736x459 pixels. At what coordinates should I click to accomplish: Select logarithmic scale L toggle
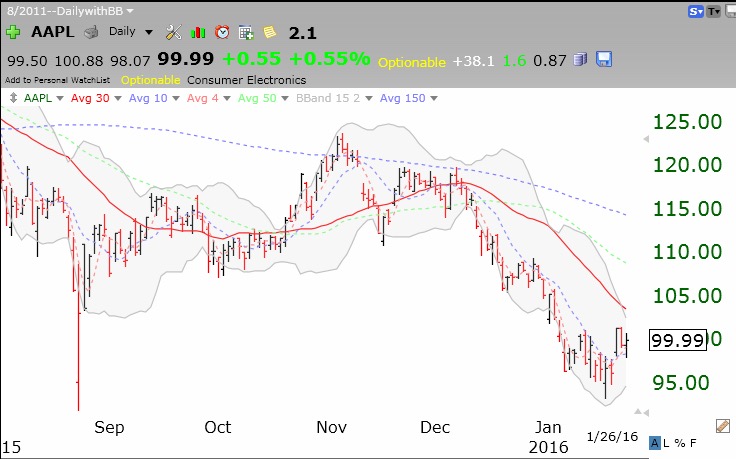coord(666,443)
